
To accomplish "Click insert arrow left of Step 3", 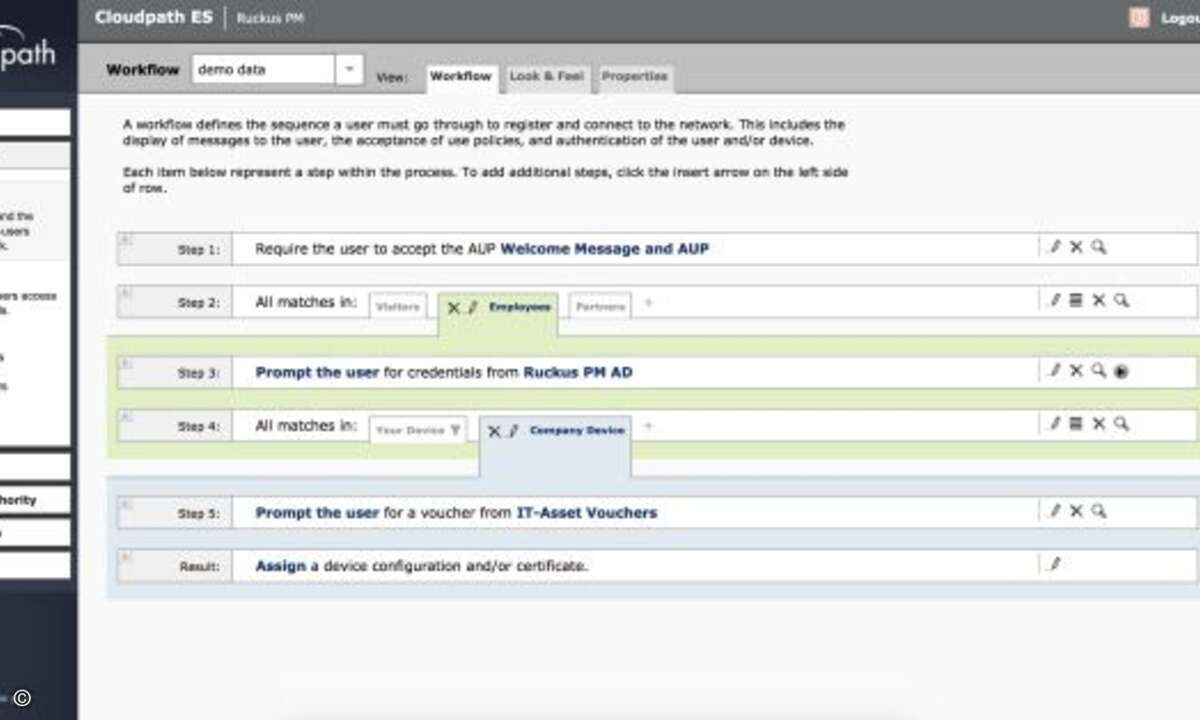I will tap(125, 363).
